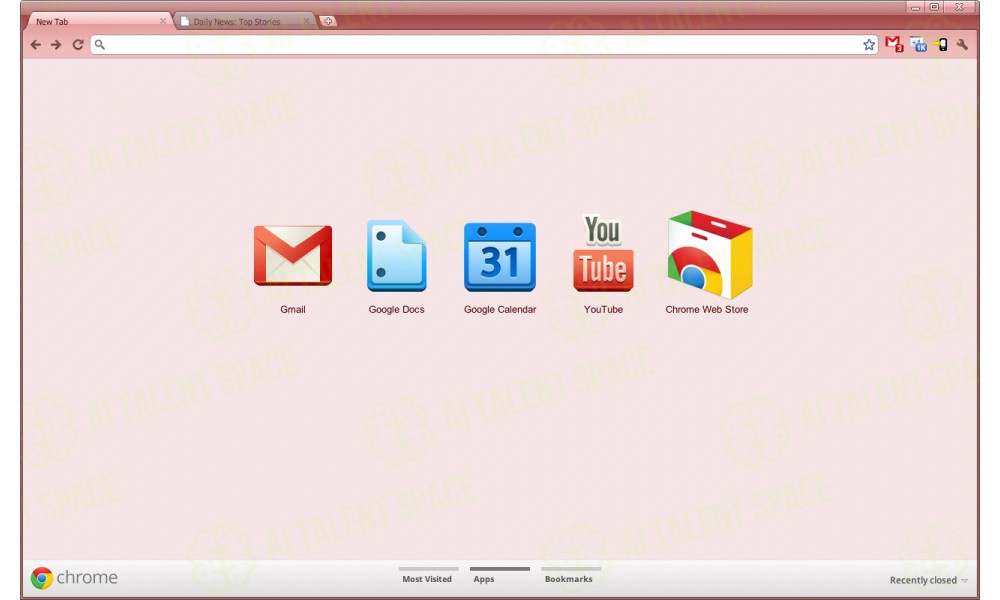
Task: Open a new tab with plus button
Action: coord(328,21)
